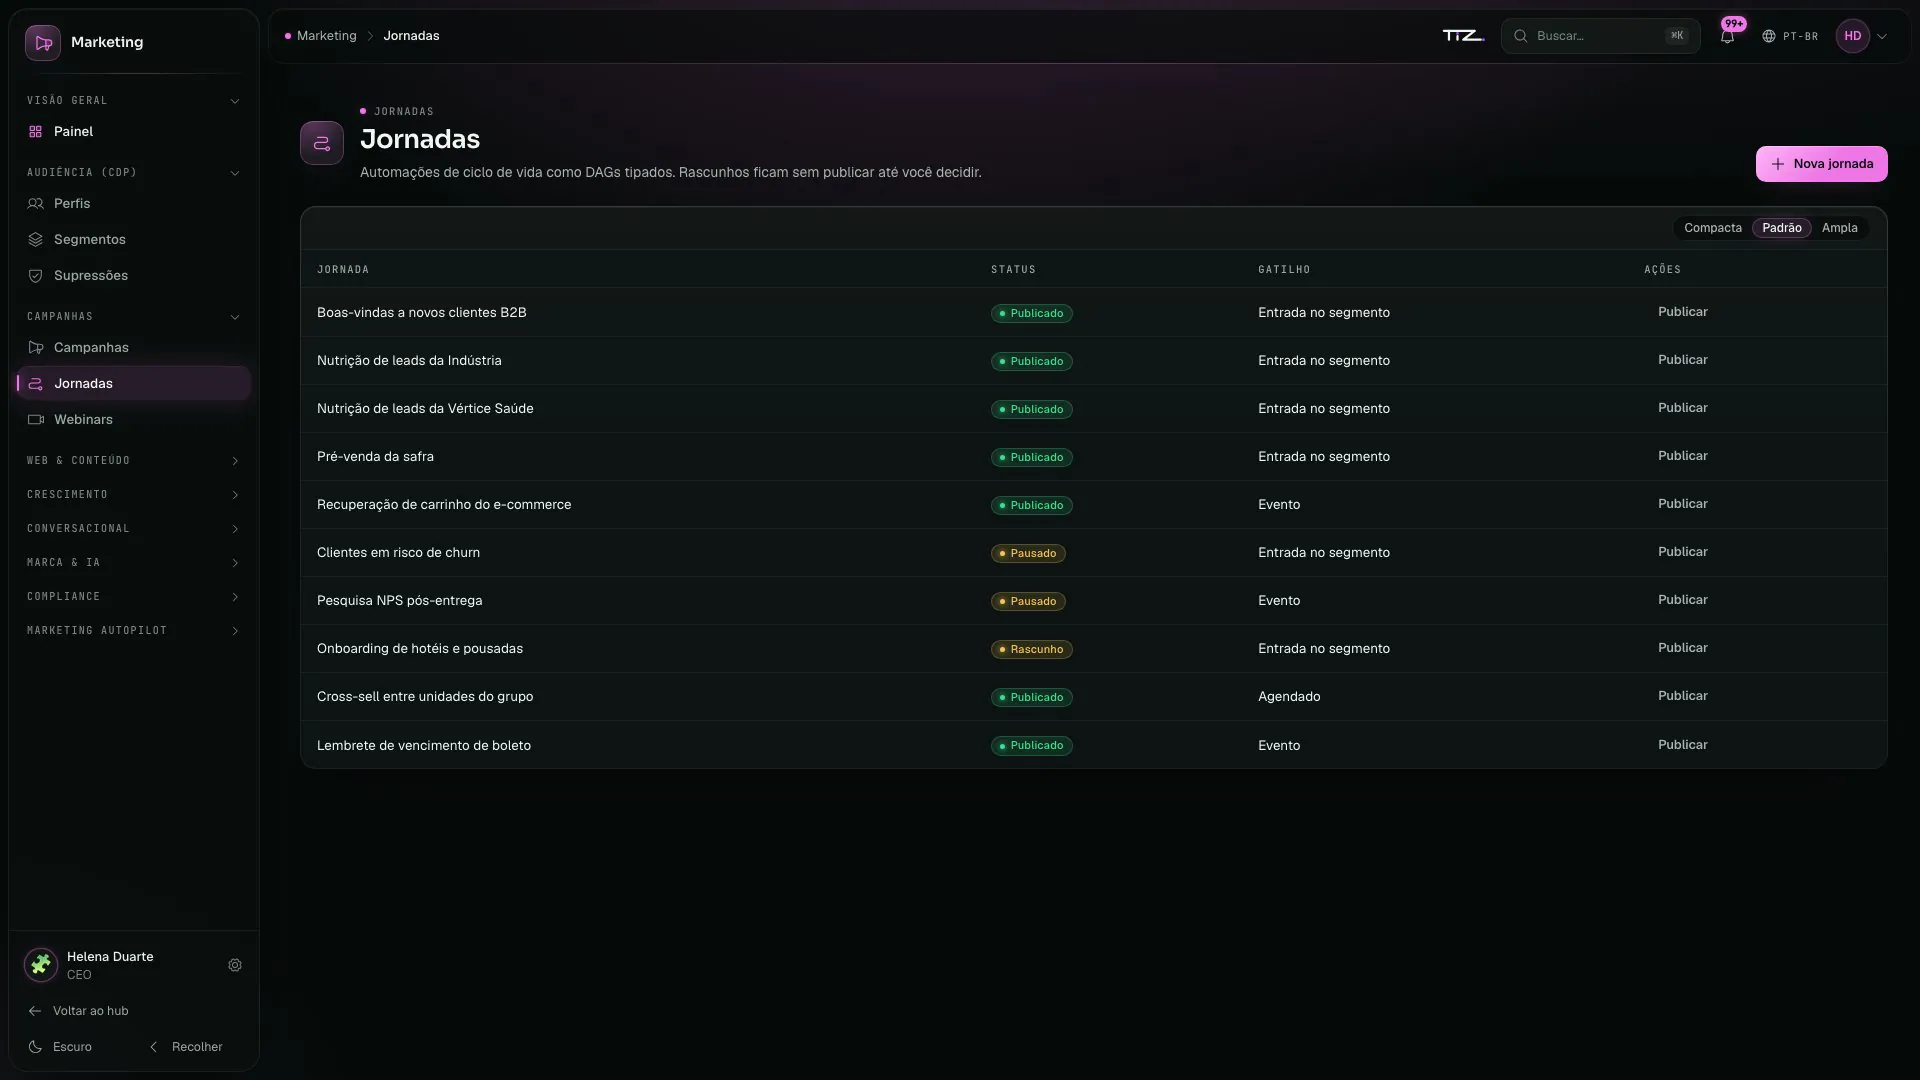The height and width of the screenshot is (1080, 1920).
Task: Publish Pesquisa NPS pós-entrega journey
Action: tap(1682, 600)
